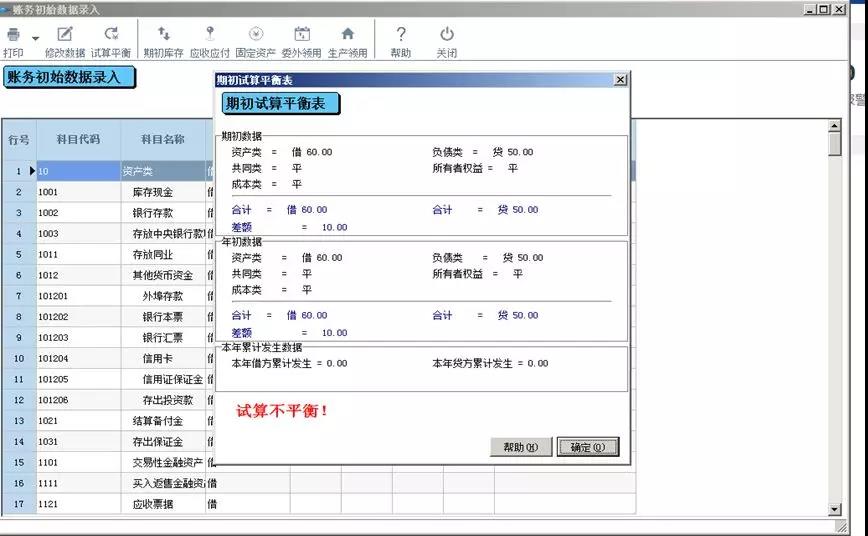Open the dropdown arrow next to 打印
The height and width of the screenshot is (536, 868).
point(35,38)
